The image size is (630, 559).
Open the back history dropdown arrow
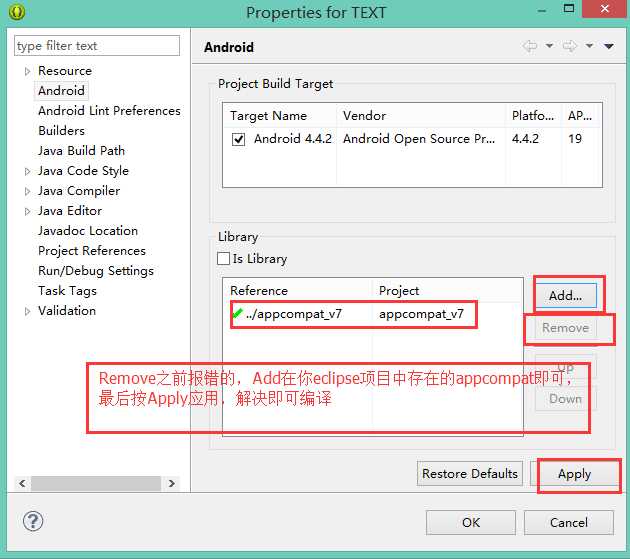pyautogui.click(x=549, y=46)
